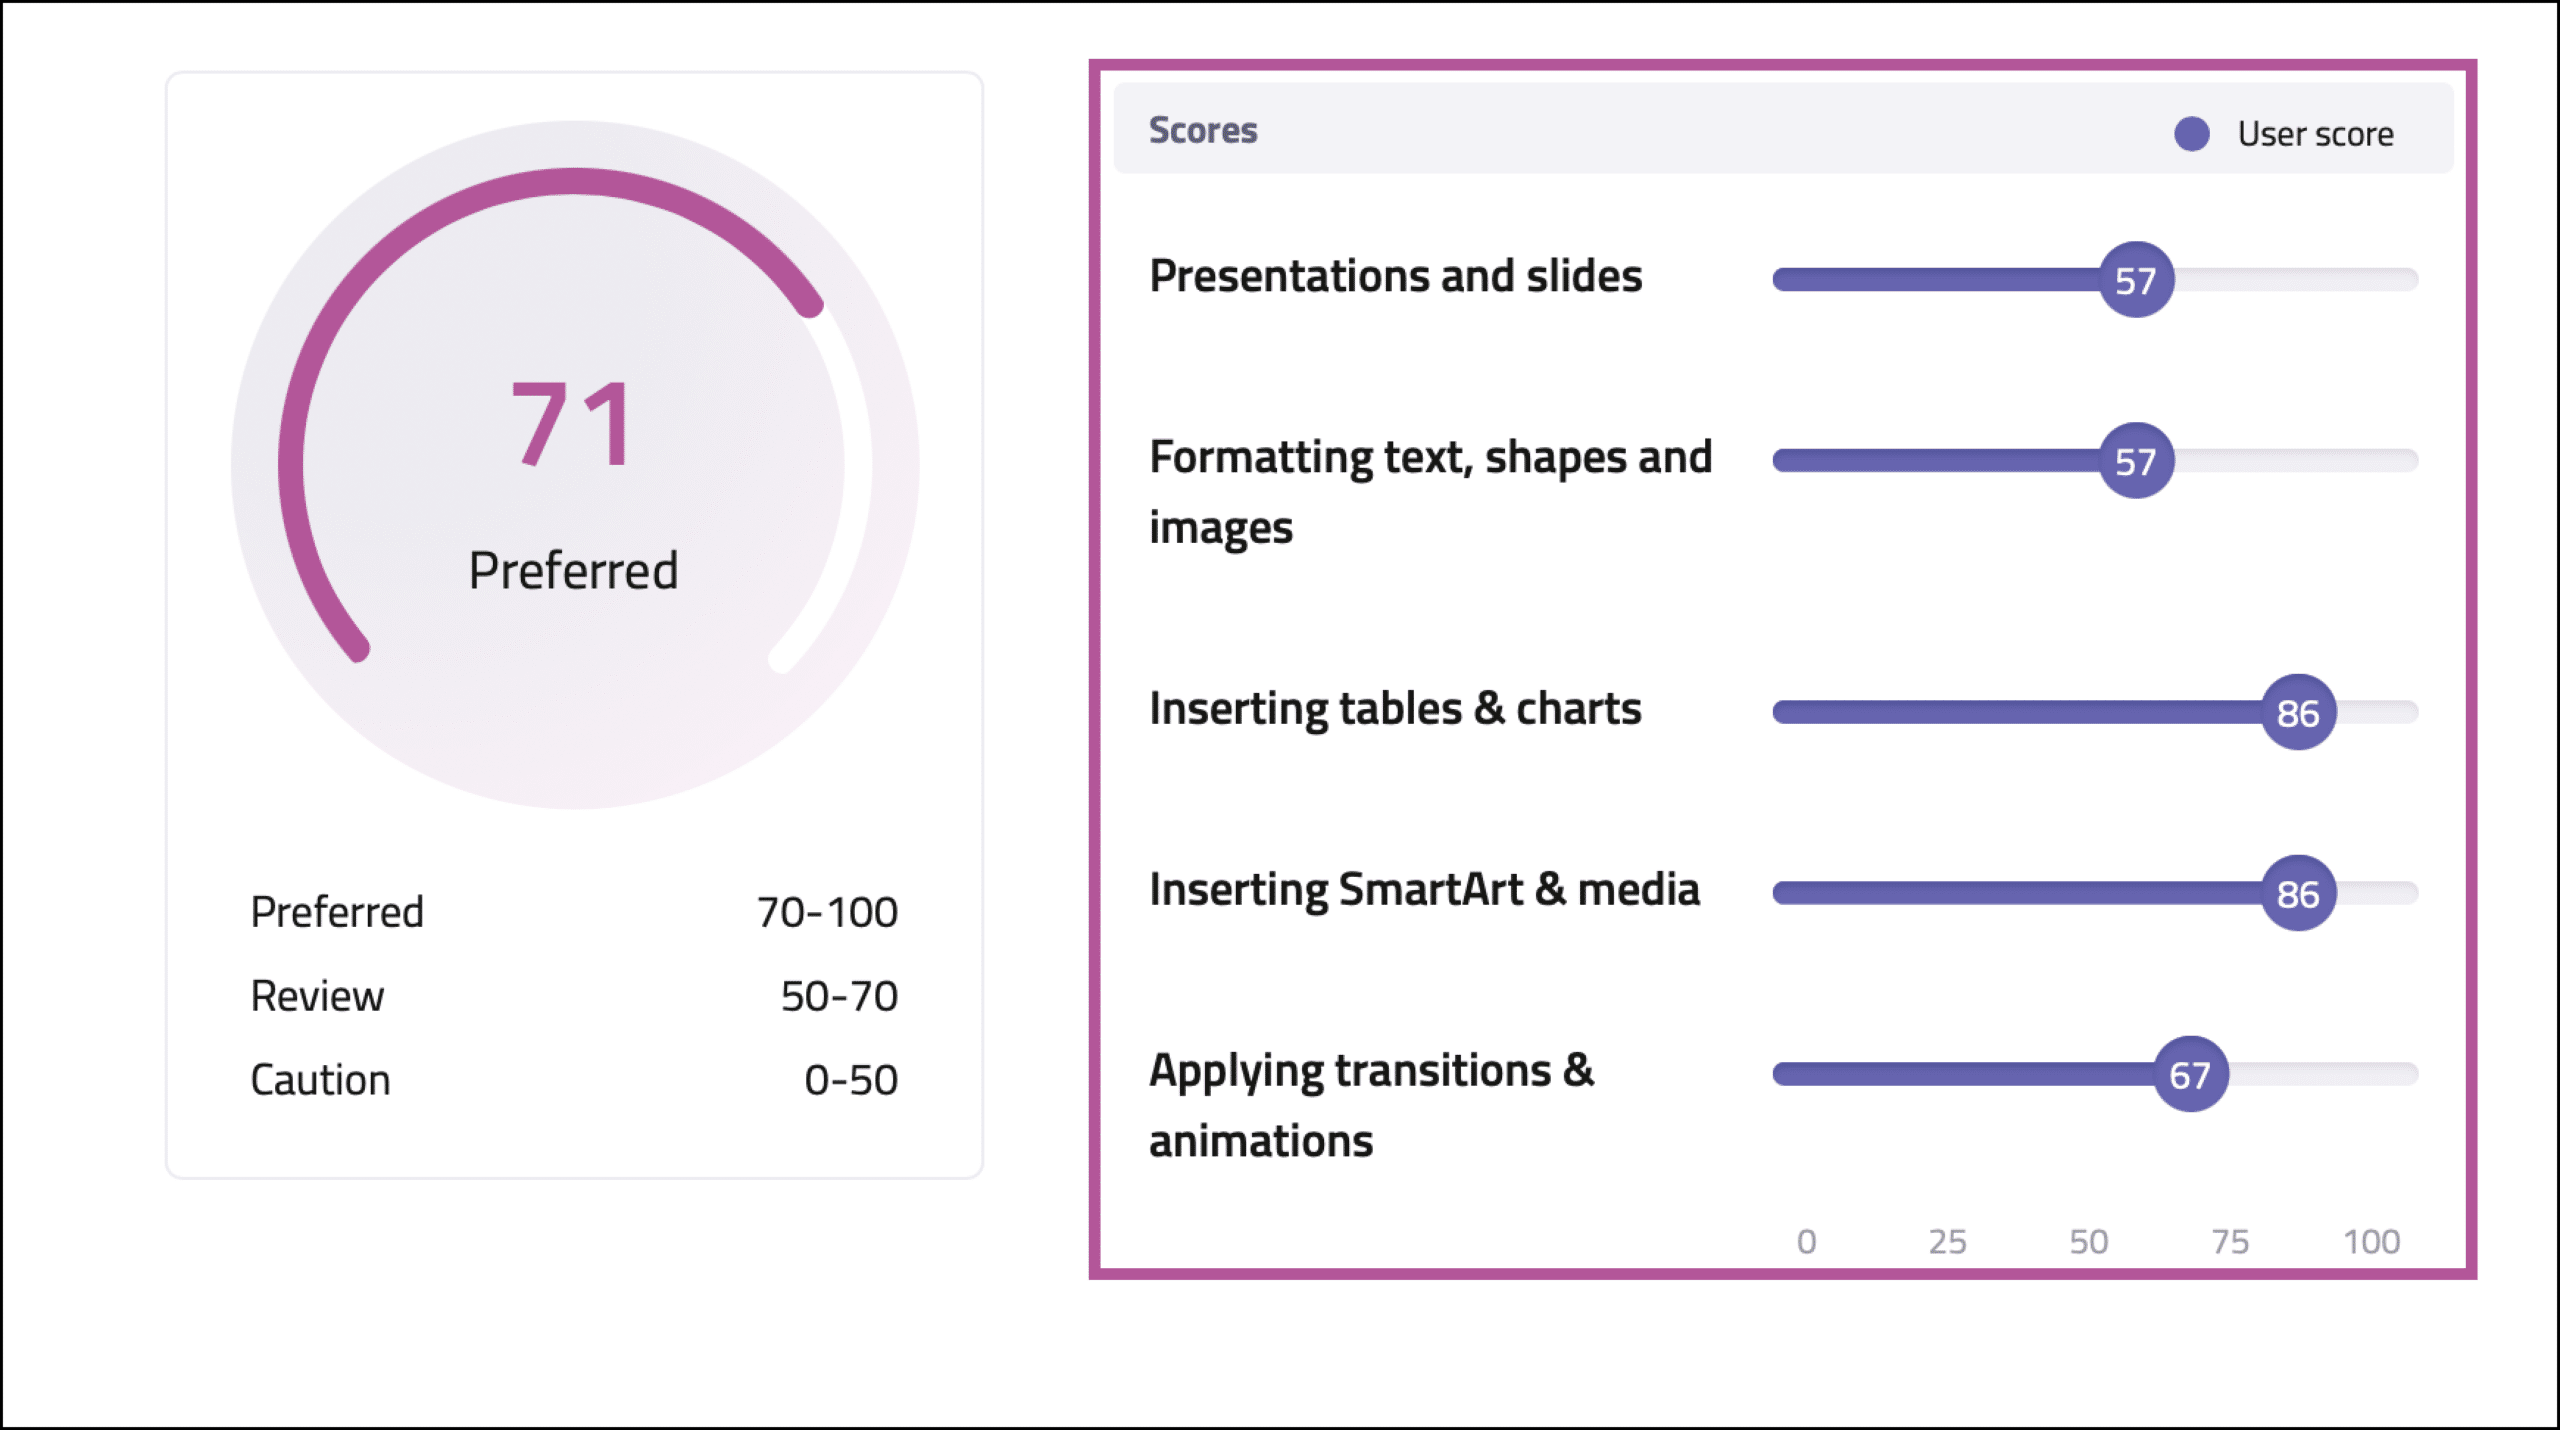This screenshot has width=2560, height=1430.
Task: Select the Review 50-70 legend row
Action: click(574, 996)
